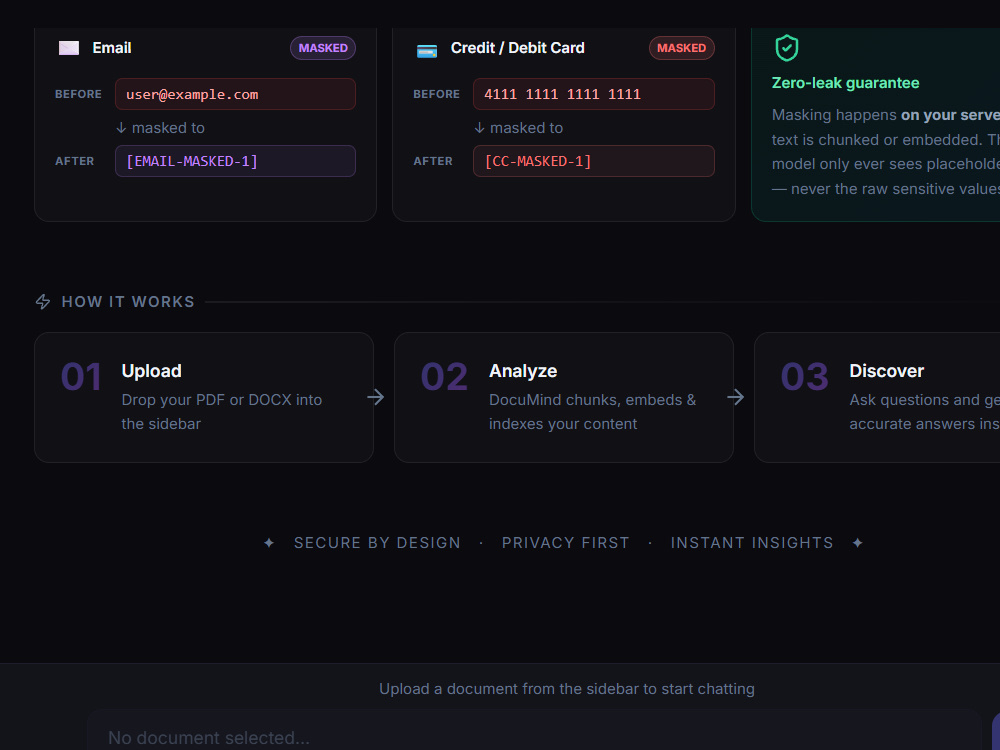Click the Email envelope icon
1000x750 pixels.
point(69,48)
